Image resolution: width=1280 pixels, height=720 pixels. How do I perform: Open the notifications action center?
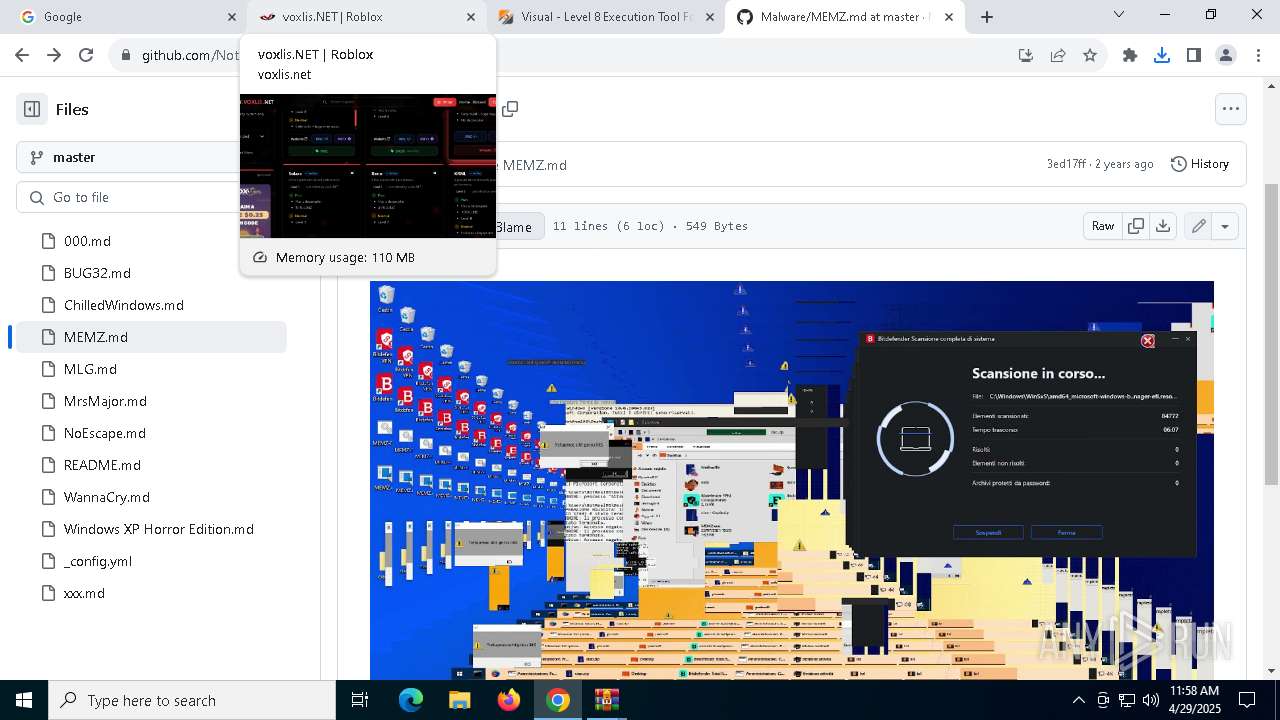1247,700
